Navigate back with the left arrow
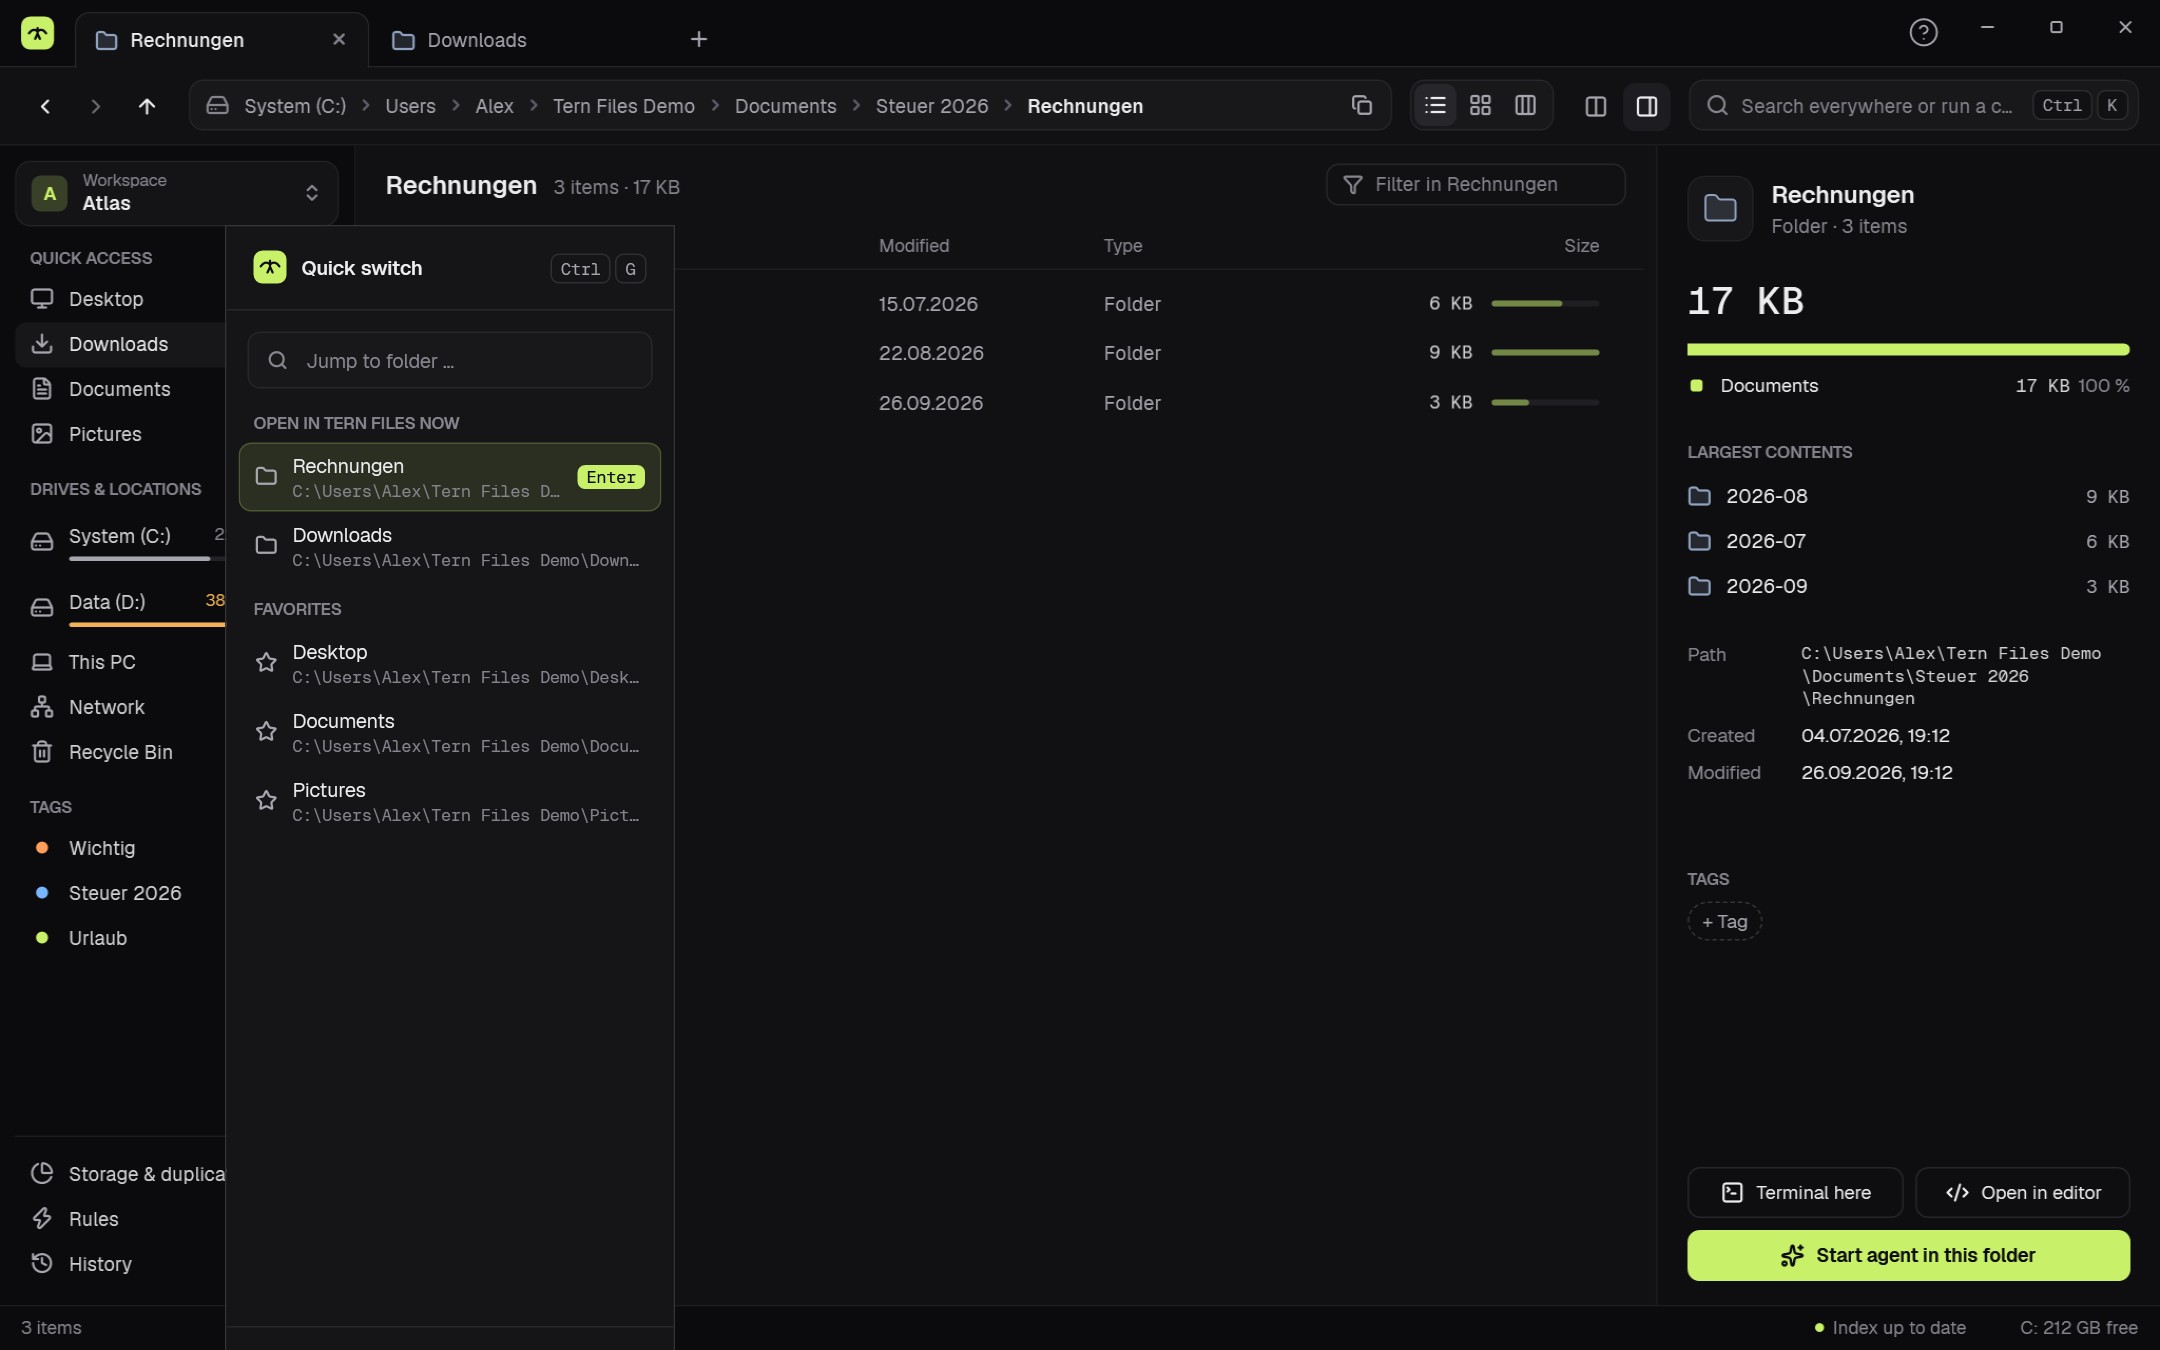Viewport: 2160px width, 1350px height. [x=45, y=106]
